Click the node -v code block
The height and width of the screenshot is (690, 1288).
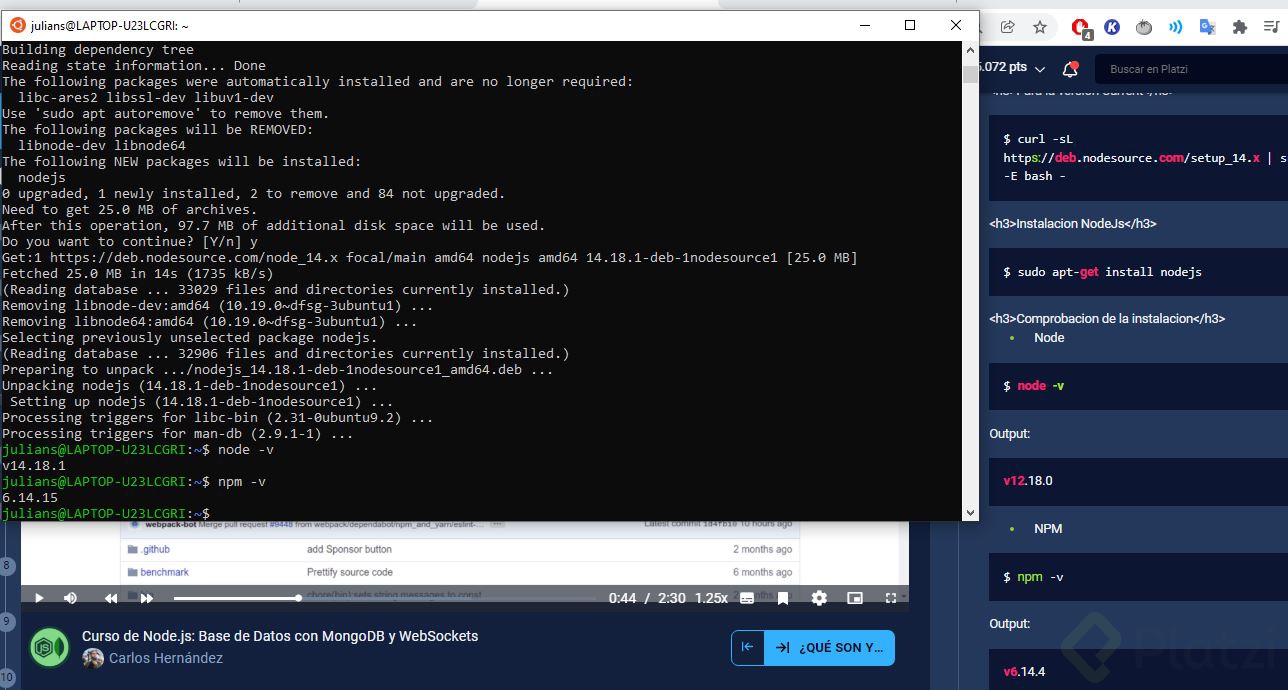pyautogui.click(x=1138, y=386)
